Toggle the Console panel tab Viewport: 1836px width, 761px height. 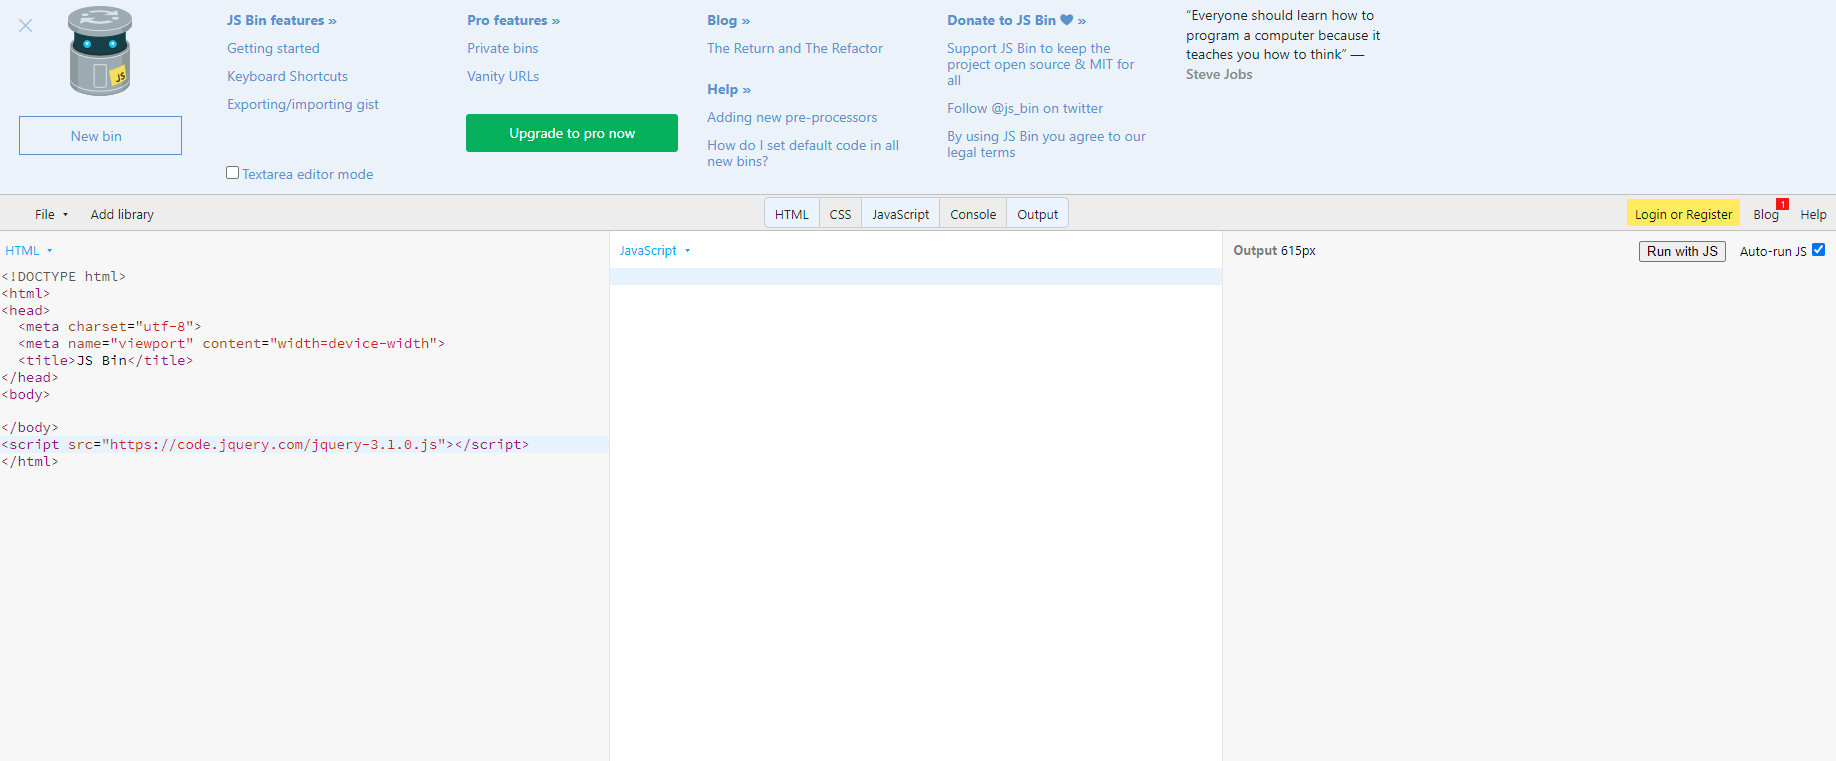coord(973,214)
